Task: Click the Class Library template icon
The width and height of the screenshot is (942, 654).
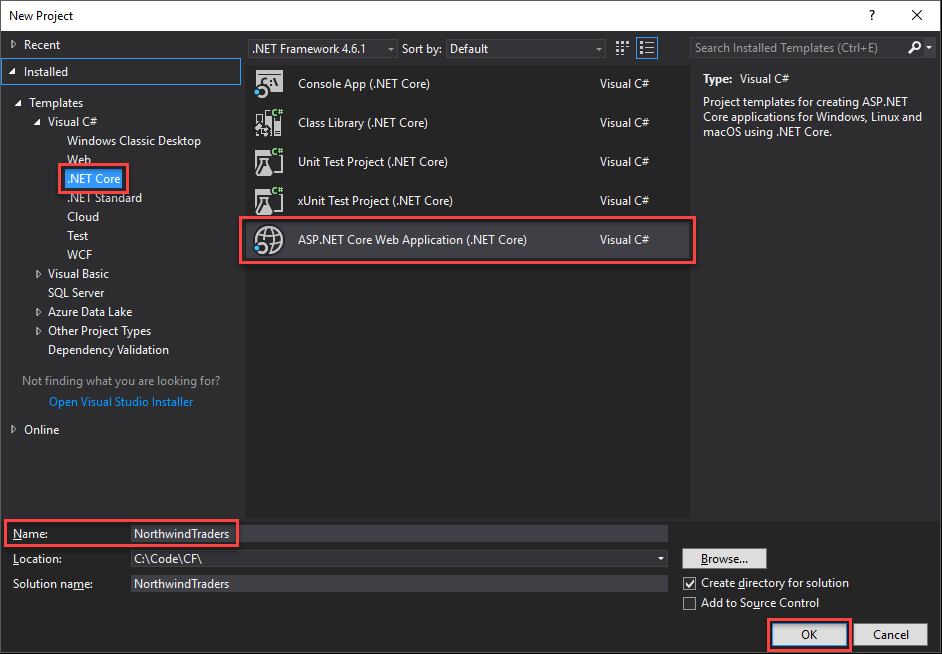Action: point(269,123)
